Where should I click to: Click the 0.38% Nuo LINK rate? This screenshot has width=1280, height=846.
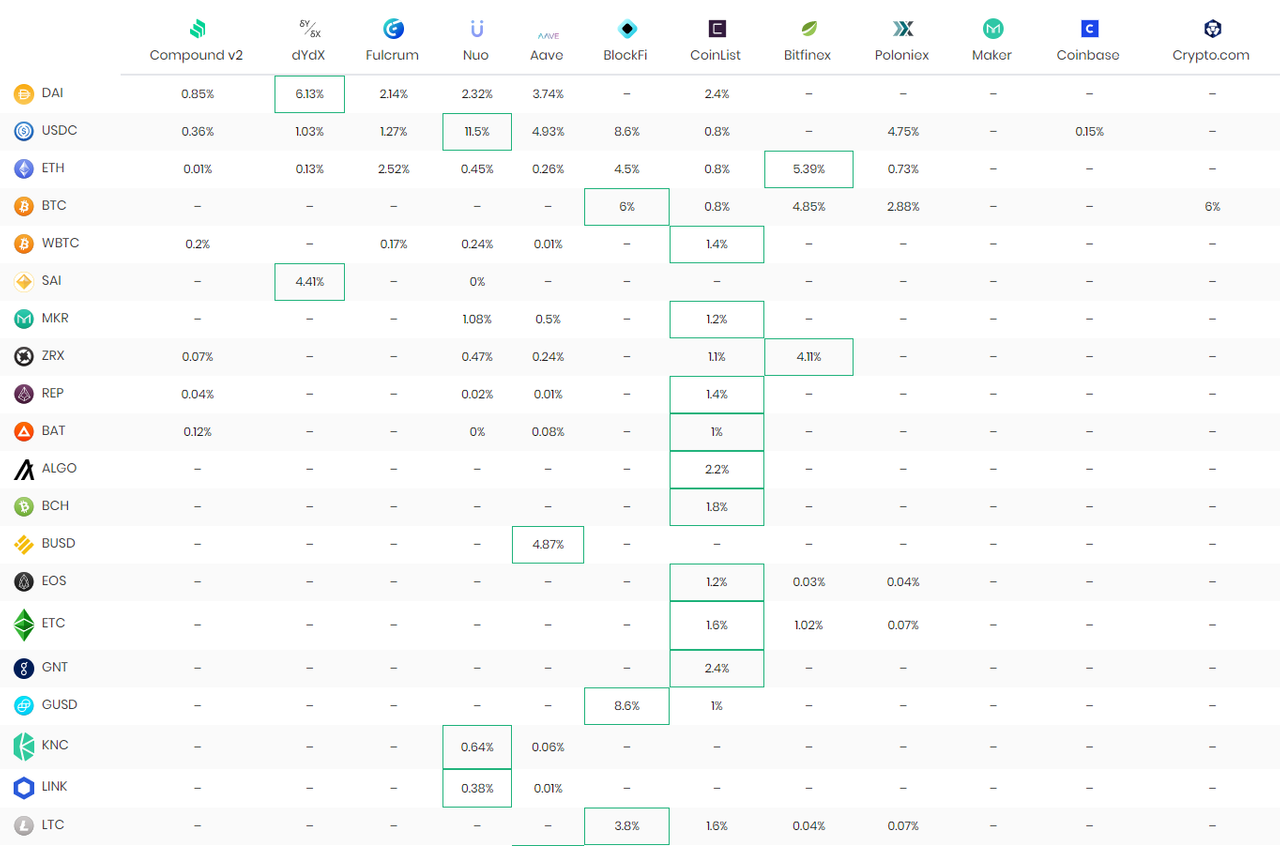coord(477,788)
